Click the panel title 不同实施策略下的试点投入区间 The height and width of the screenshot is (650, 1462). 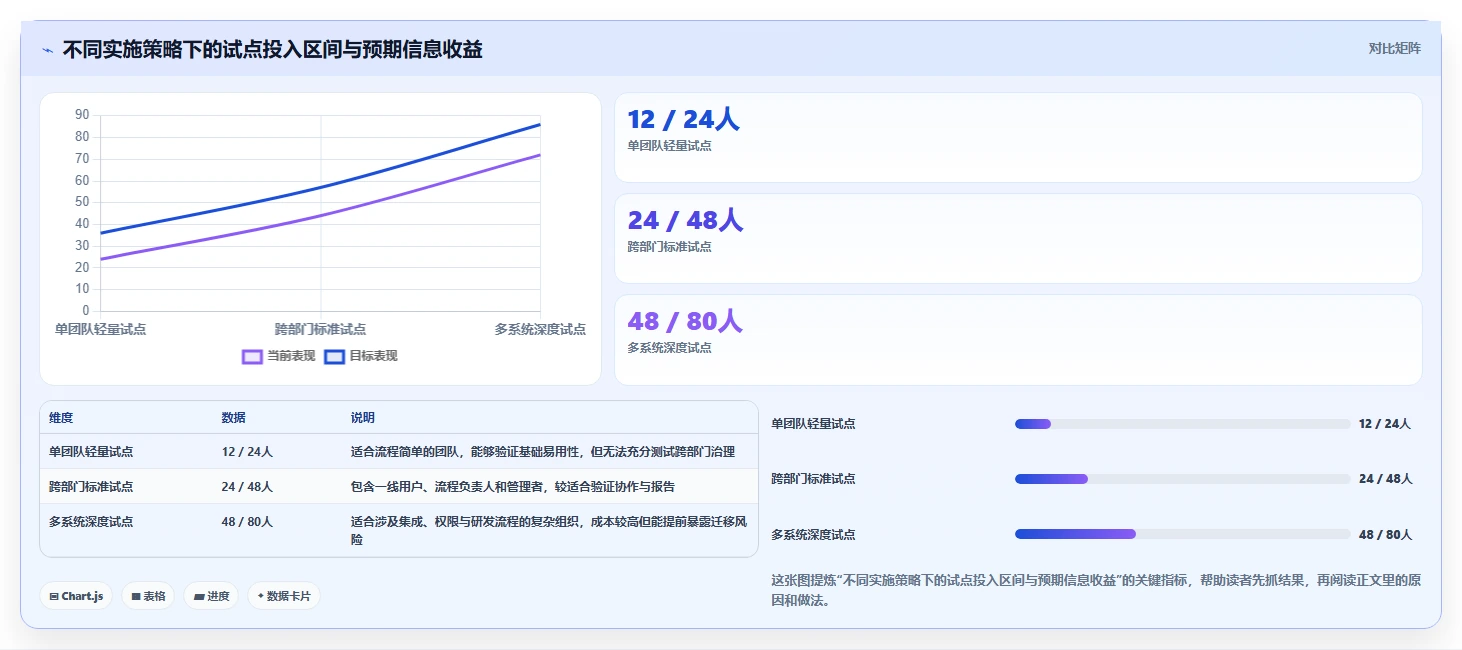coord(272,49)
